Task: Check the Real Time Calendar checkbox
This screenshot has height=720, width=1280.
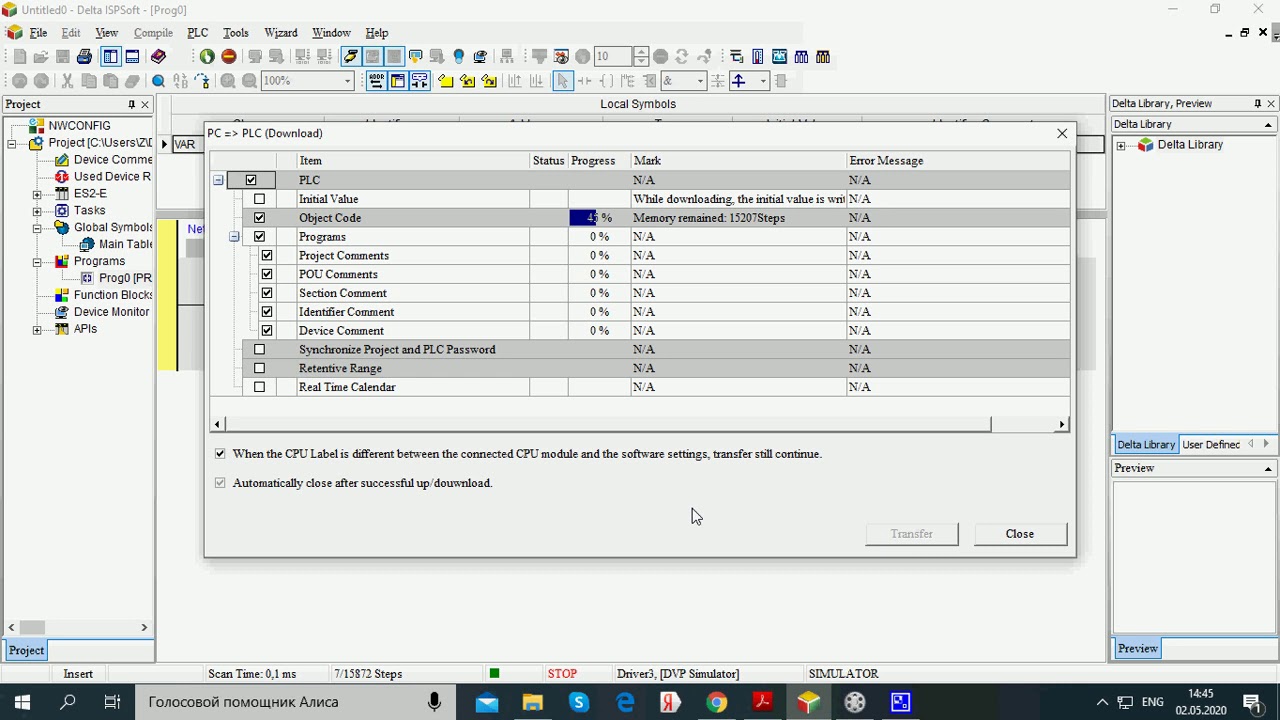Action: point(259,387)
